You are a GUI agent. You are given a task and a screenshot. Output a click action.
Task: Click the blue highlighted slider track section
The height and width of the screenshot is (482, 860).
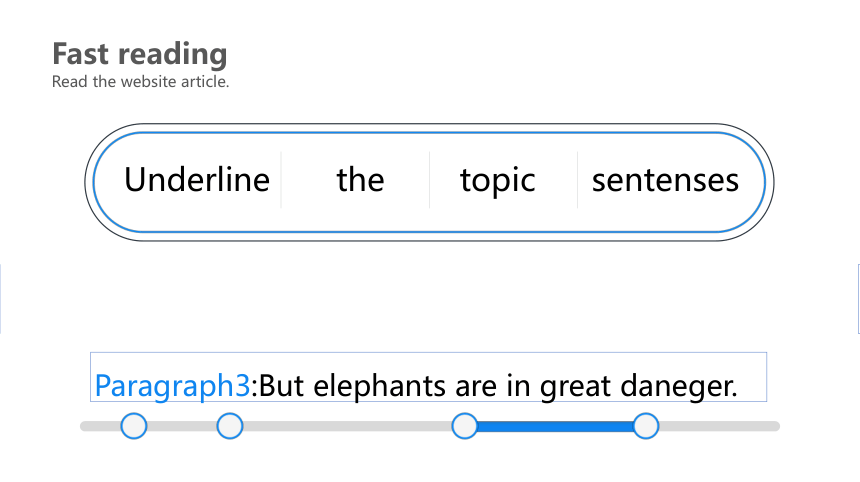pos(555,426)
